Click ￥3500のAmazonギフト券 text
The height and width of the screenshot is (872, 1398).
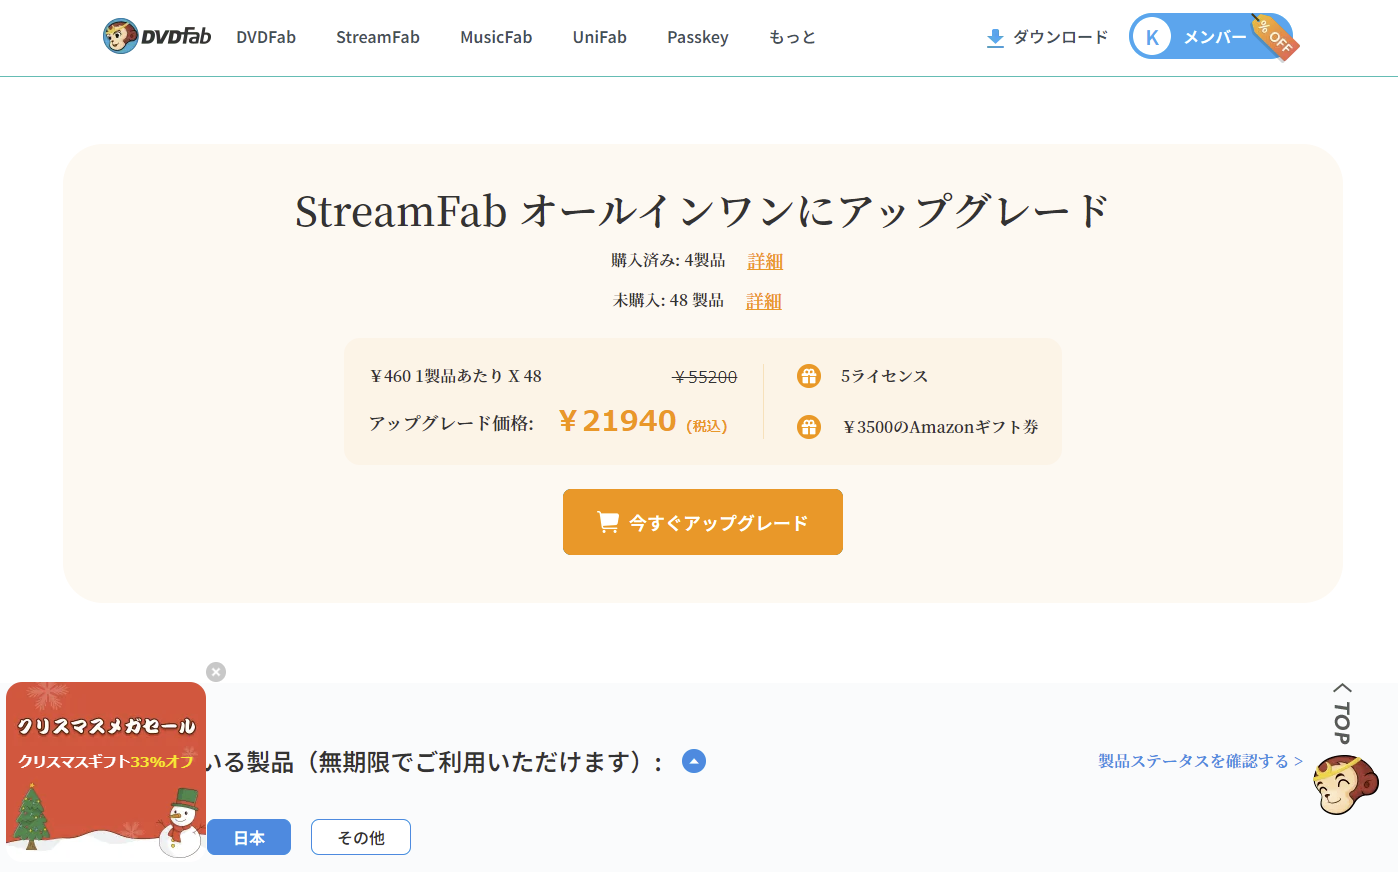coord(941,427)
